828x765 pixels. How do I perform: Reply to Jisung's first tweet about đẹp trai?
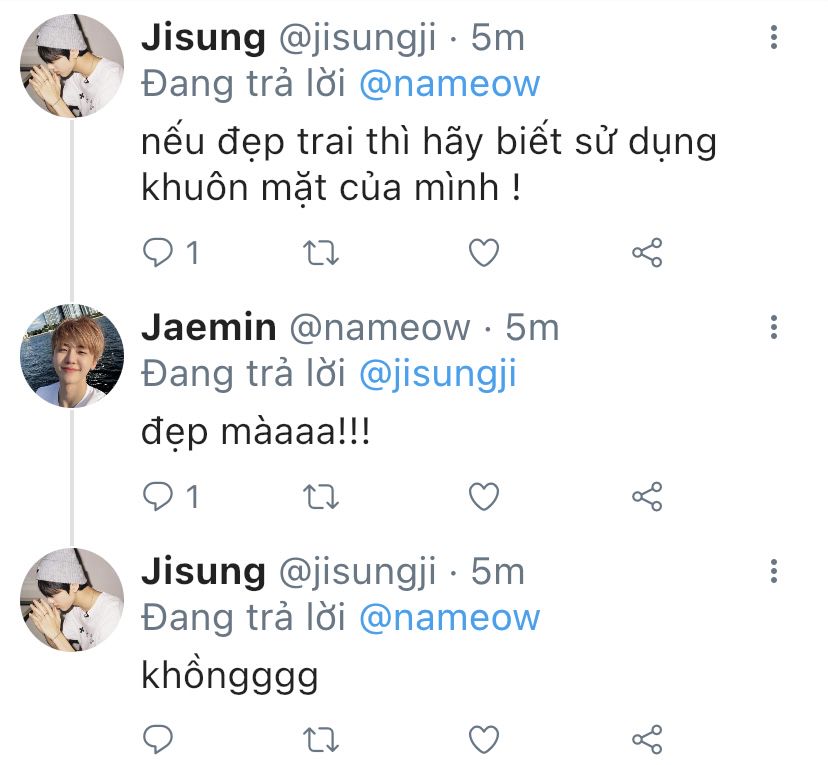(158, 253)
